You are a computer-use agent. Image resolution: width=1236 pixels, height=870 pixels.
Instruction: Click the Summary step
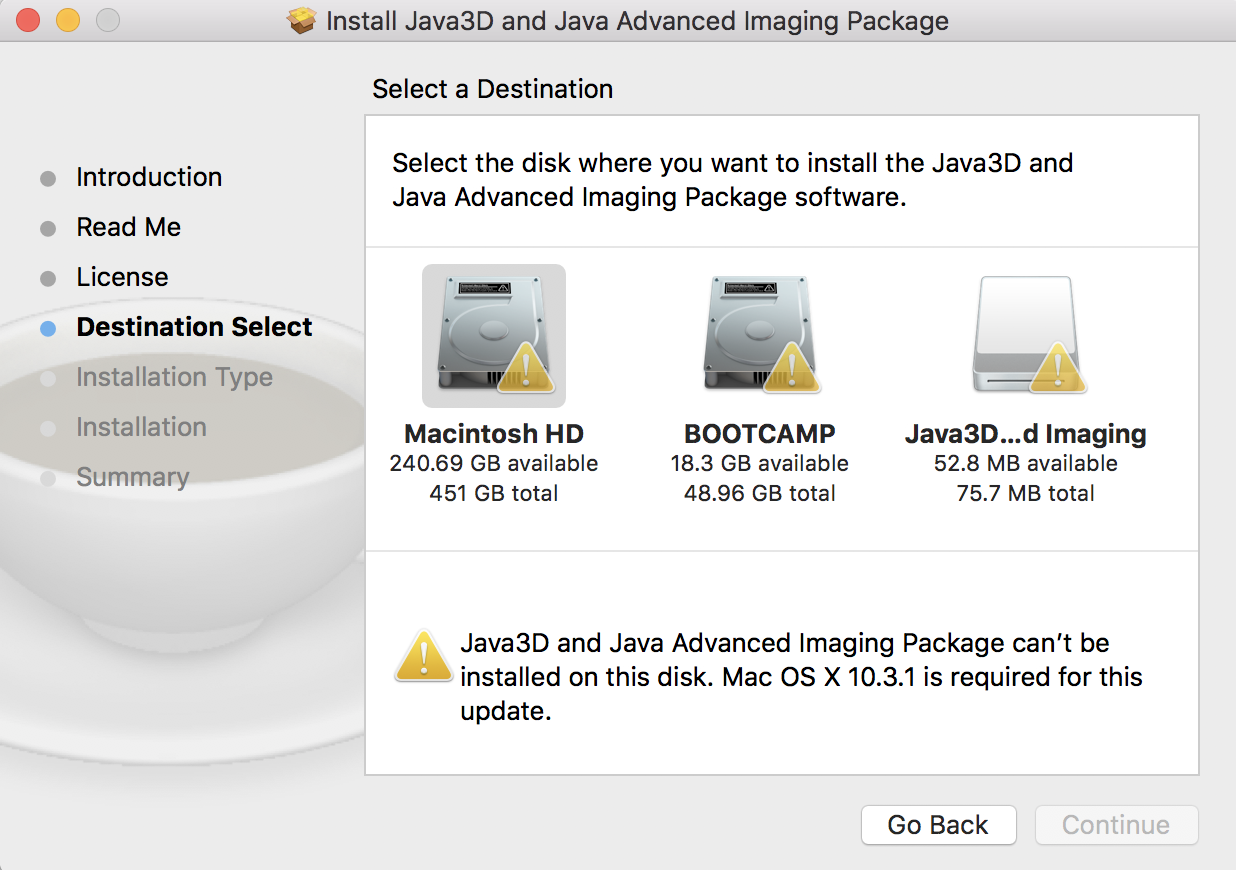[x=132, y=477]
